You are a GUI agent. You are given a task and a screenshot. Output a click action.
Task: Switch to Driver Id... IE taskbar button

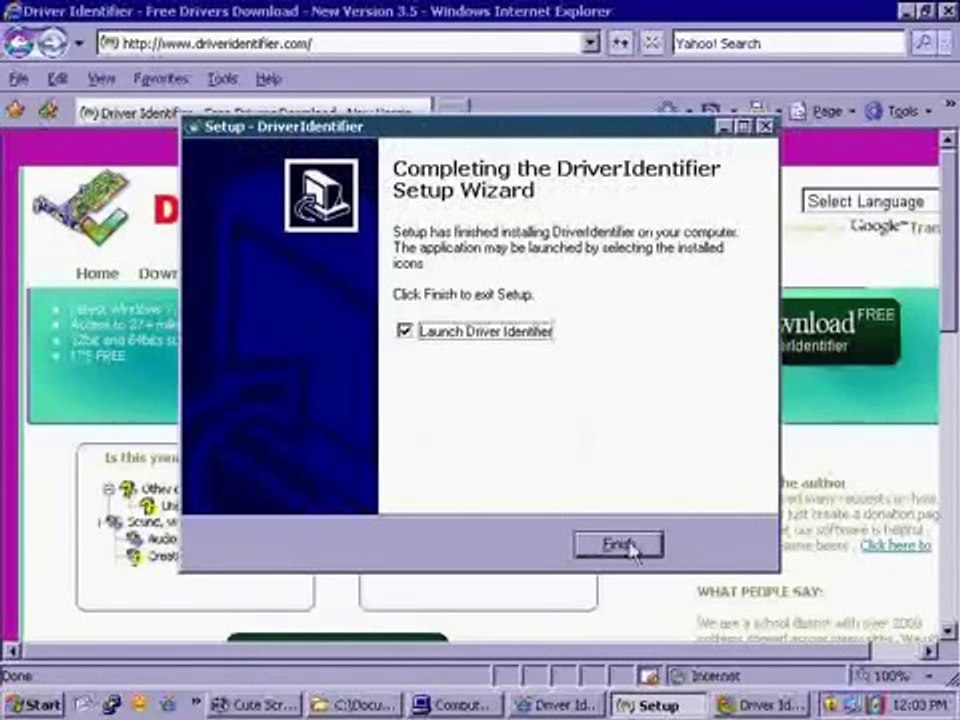[x=557, y=705]
